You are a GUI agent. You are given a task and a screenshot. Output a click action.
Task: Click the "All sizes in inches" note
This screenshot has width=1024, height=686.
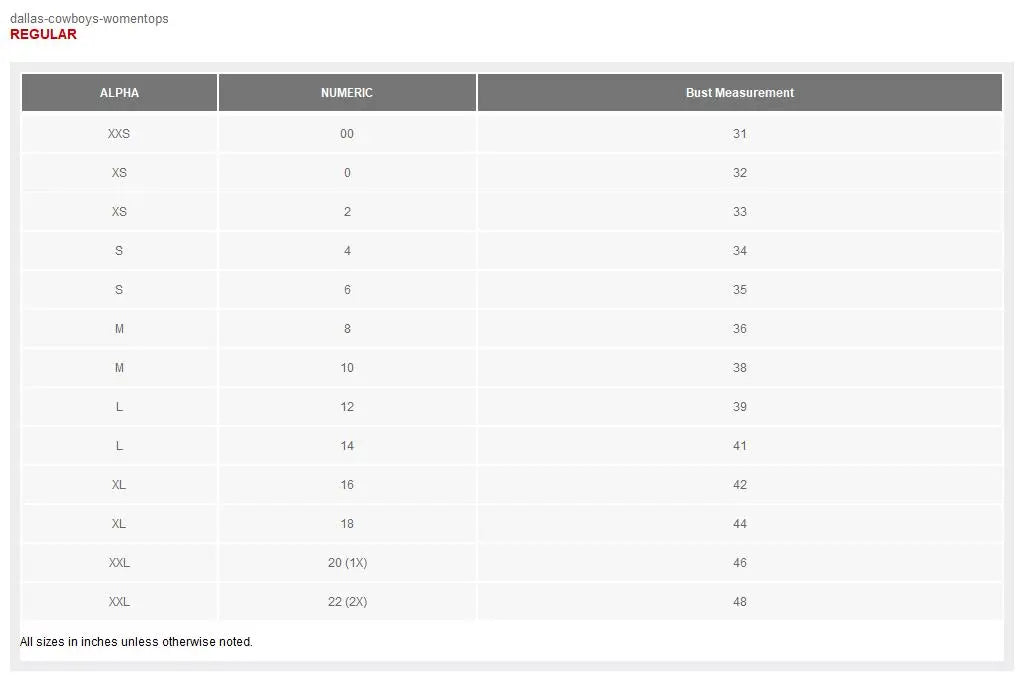(136, 642)
